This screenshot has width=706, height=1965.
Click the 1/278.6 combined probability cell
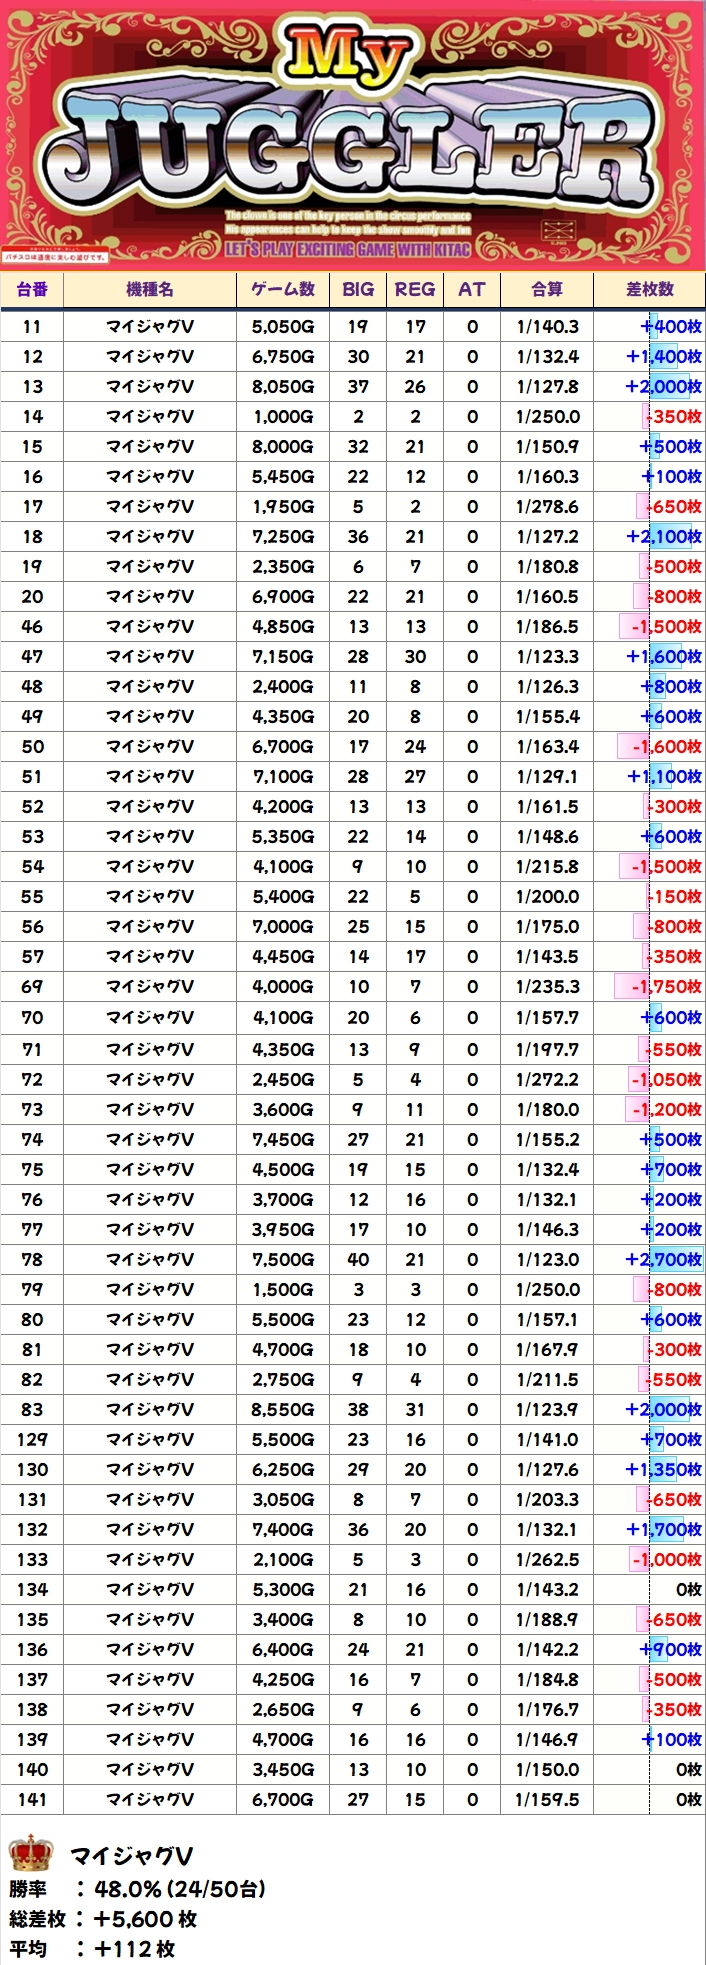[x=547, y=506]
